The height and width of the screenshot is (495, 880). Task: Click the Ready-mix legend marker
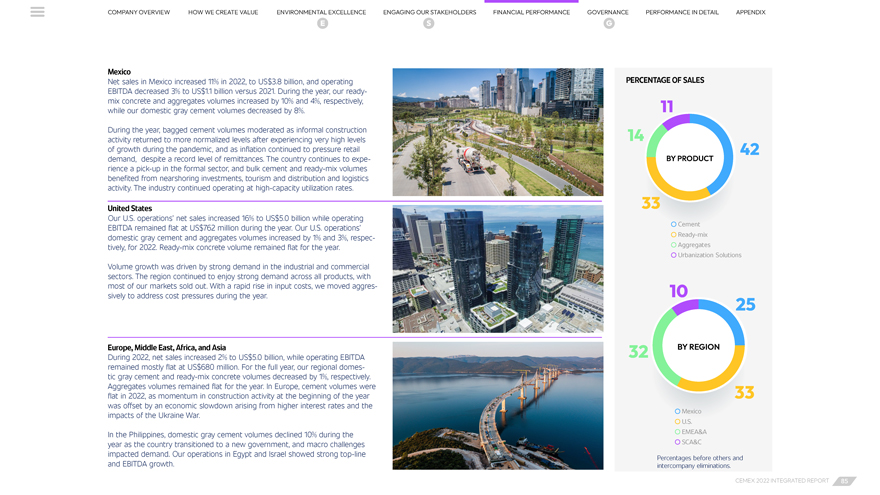coord(673,235)
